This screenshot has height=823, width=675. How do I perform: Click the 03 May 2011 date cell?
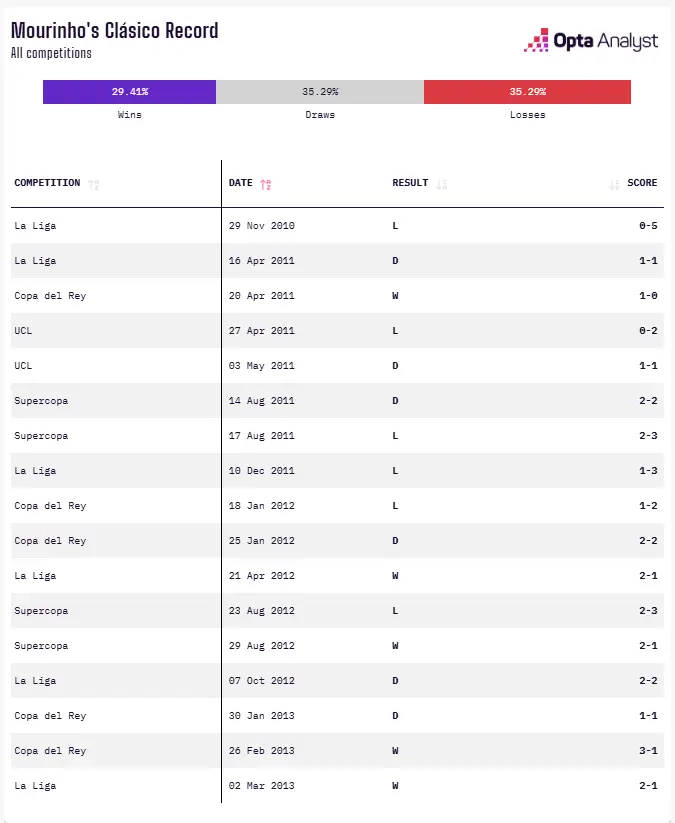click(x=261, y=366)
